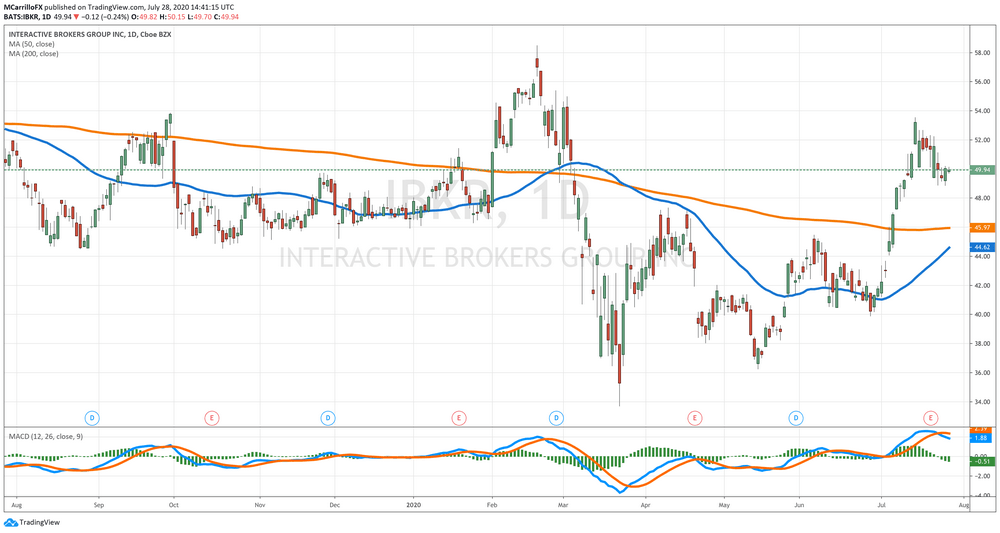This screenshot has width=1000, height=533.
Task: Click the 40.00 price axis label
Action: (x=982, y=314)
